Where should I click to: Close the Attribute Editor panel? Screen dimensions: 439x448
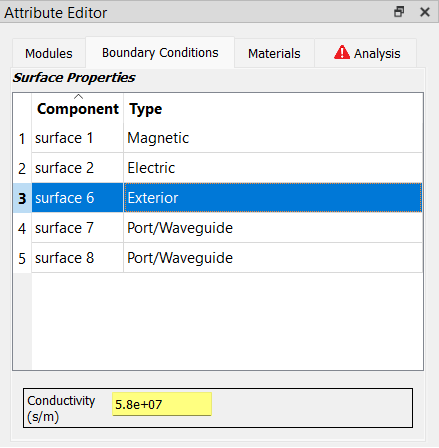(x=425, y=12)
